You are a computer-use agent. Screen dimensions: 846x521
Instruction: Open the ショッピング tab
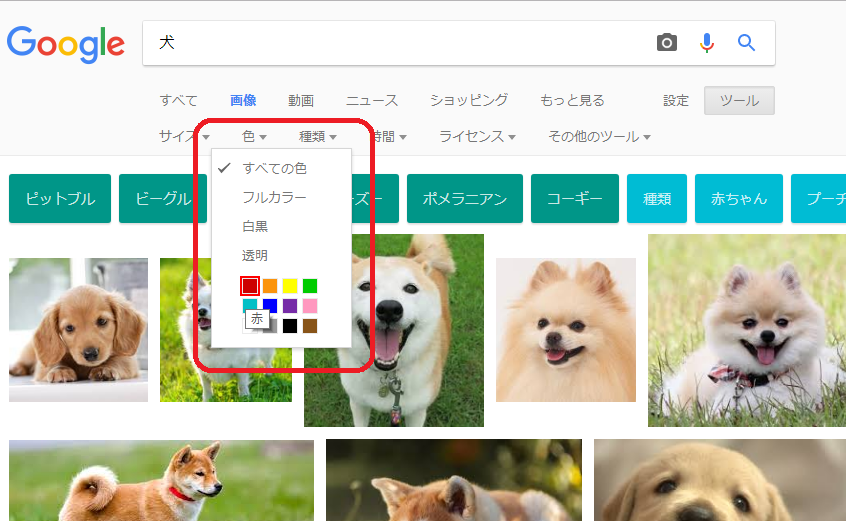pyautogui.click(x=469, y=100)
